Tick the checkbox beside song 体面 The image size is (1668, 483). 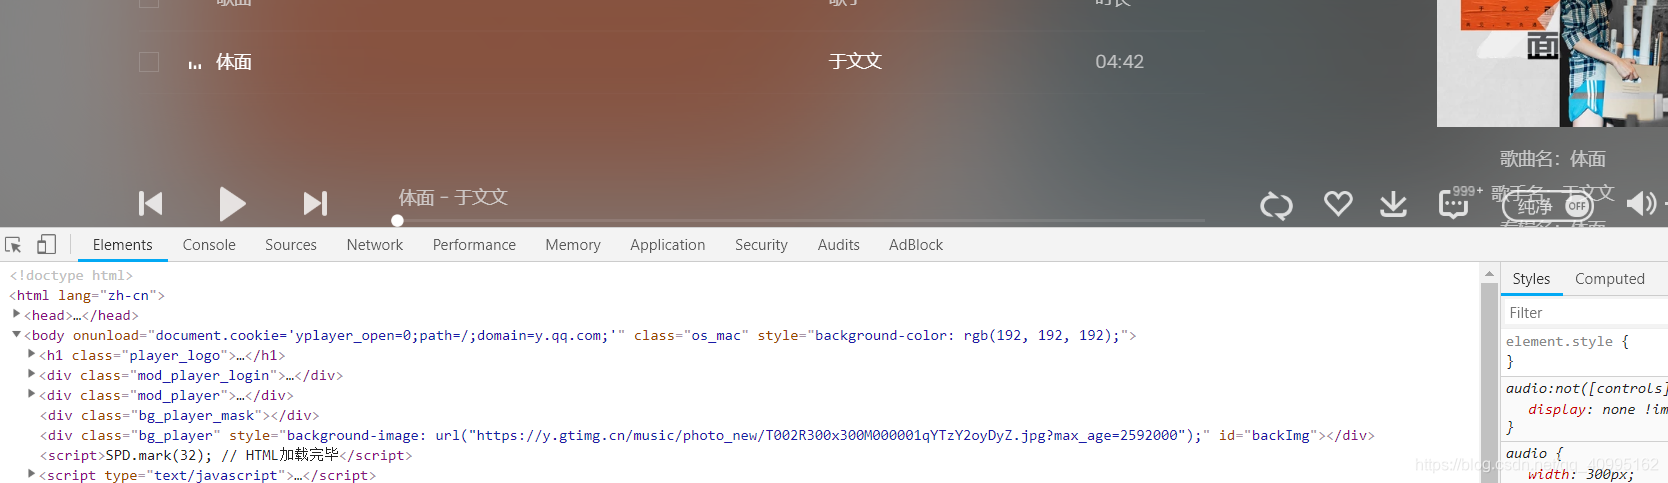[149, 62]
